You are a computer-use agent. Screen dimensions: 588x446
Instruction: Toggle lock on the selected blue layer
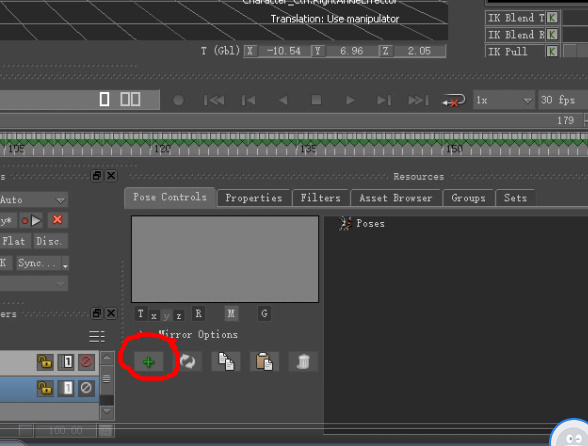(45, 388)
